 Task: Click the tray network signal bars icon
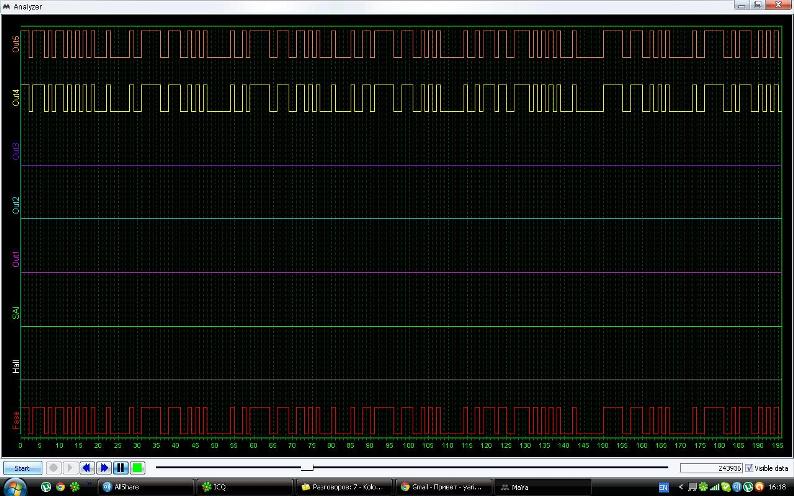coord(714,487)
